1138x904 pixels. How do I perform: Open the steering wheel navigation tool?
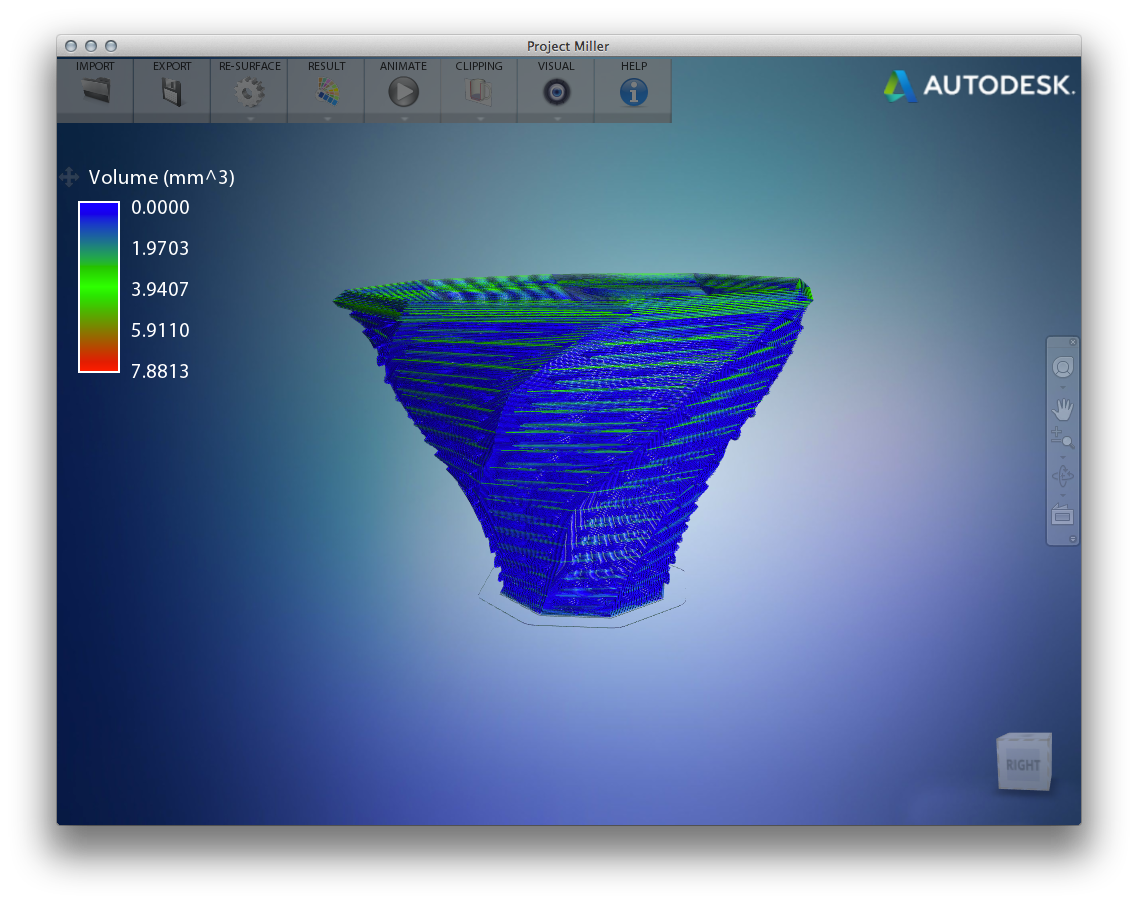(x=1062, y=367)
